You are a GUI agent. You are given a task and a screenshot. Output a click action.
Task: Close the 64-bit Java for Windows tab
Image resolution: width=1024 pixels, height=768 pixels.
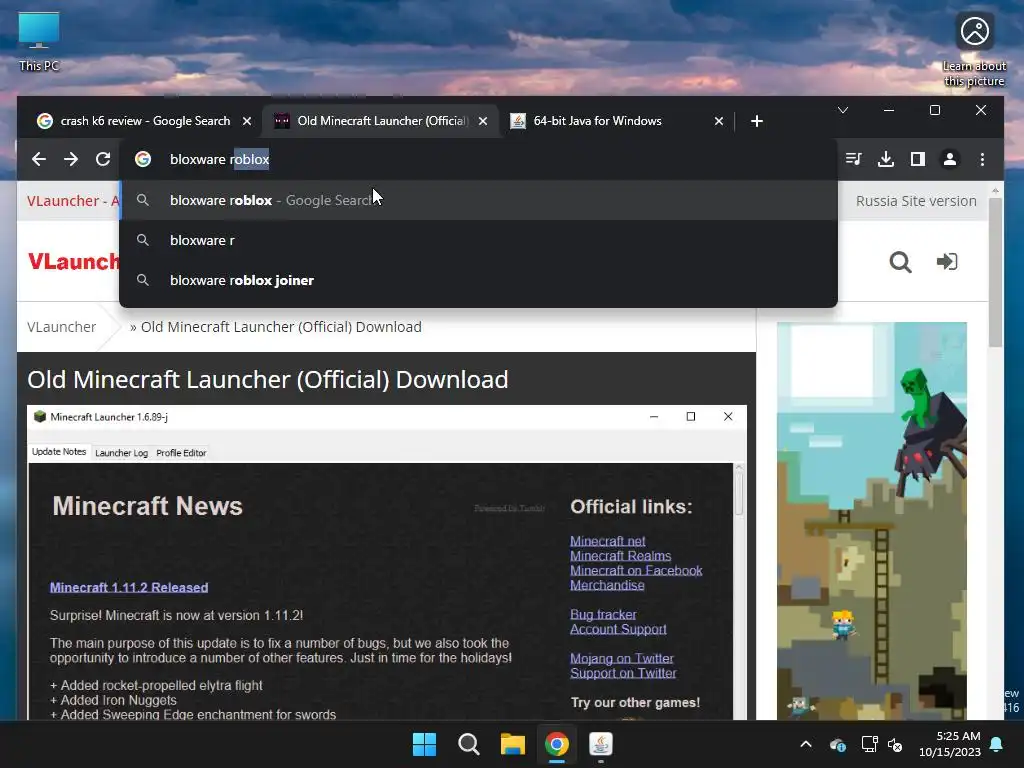pyautogui.click(x=718, y=121)
